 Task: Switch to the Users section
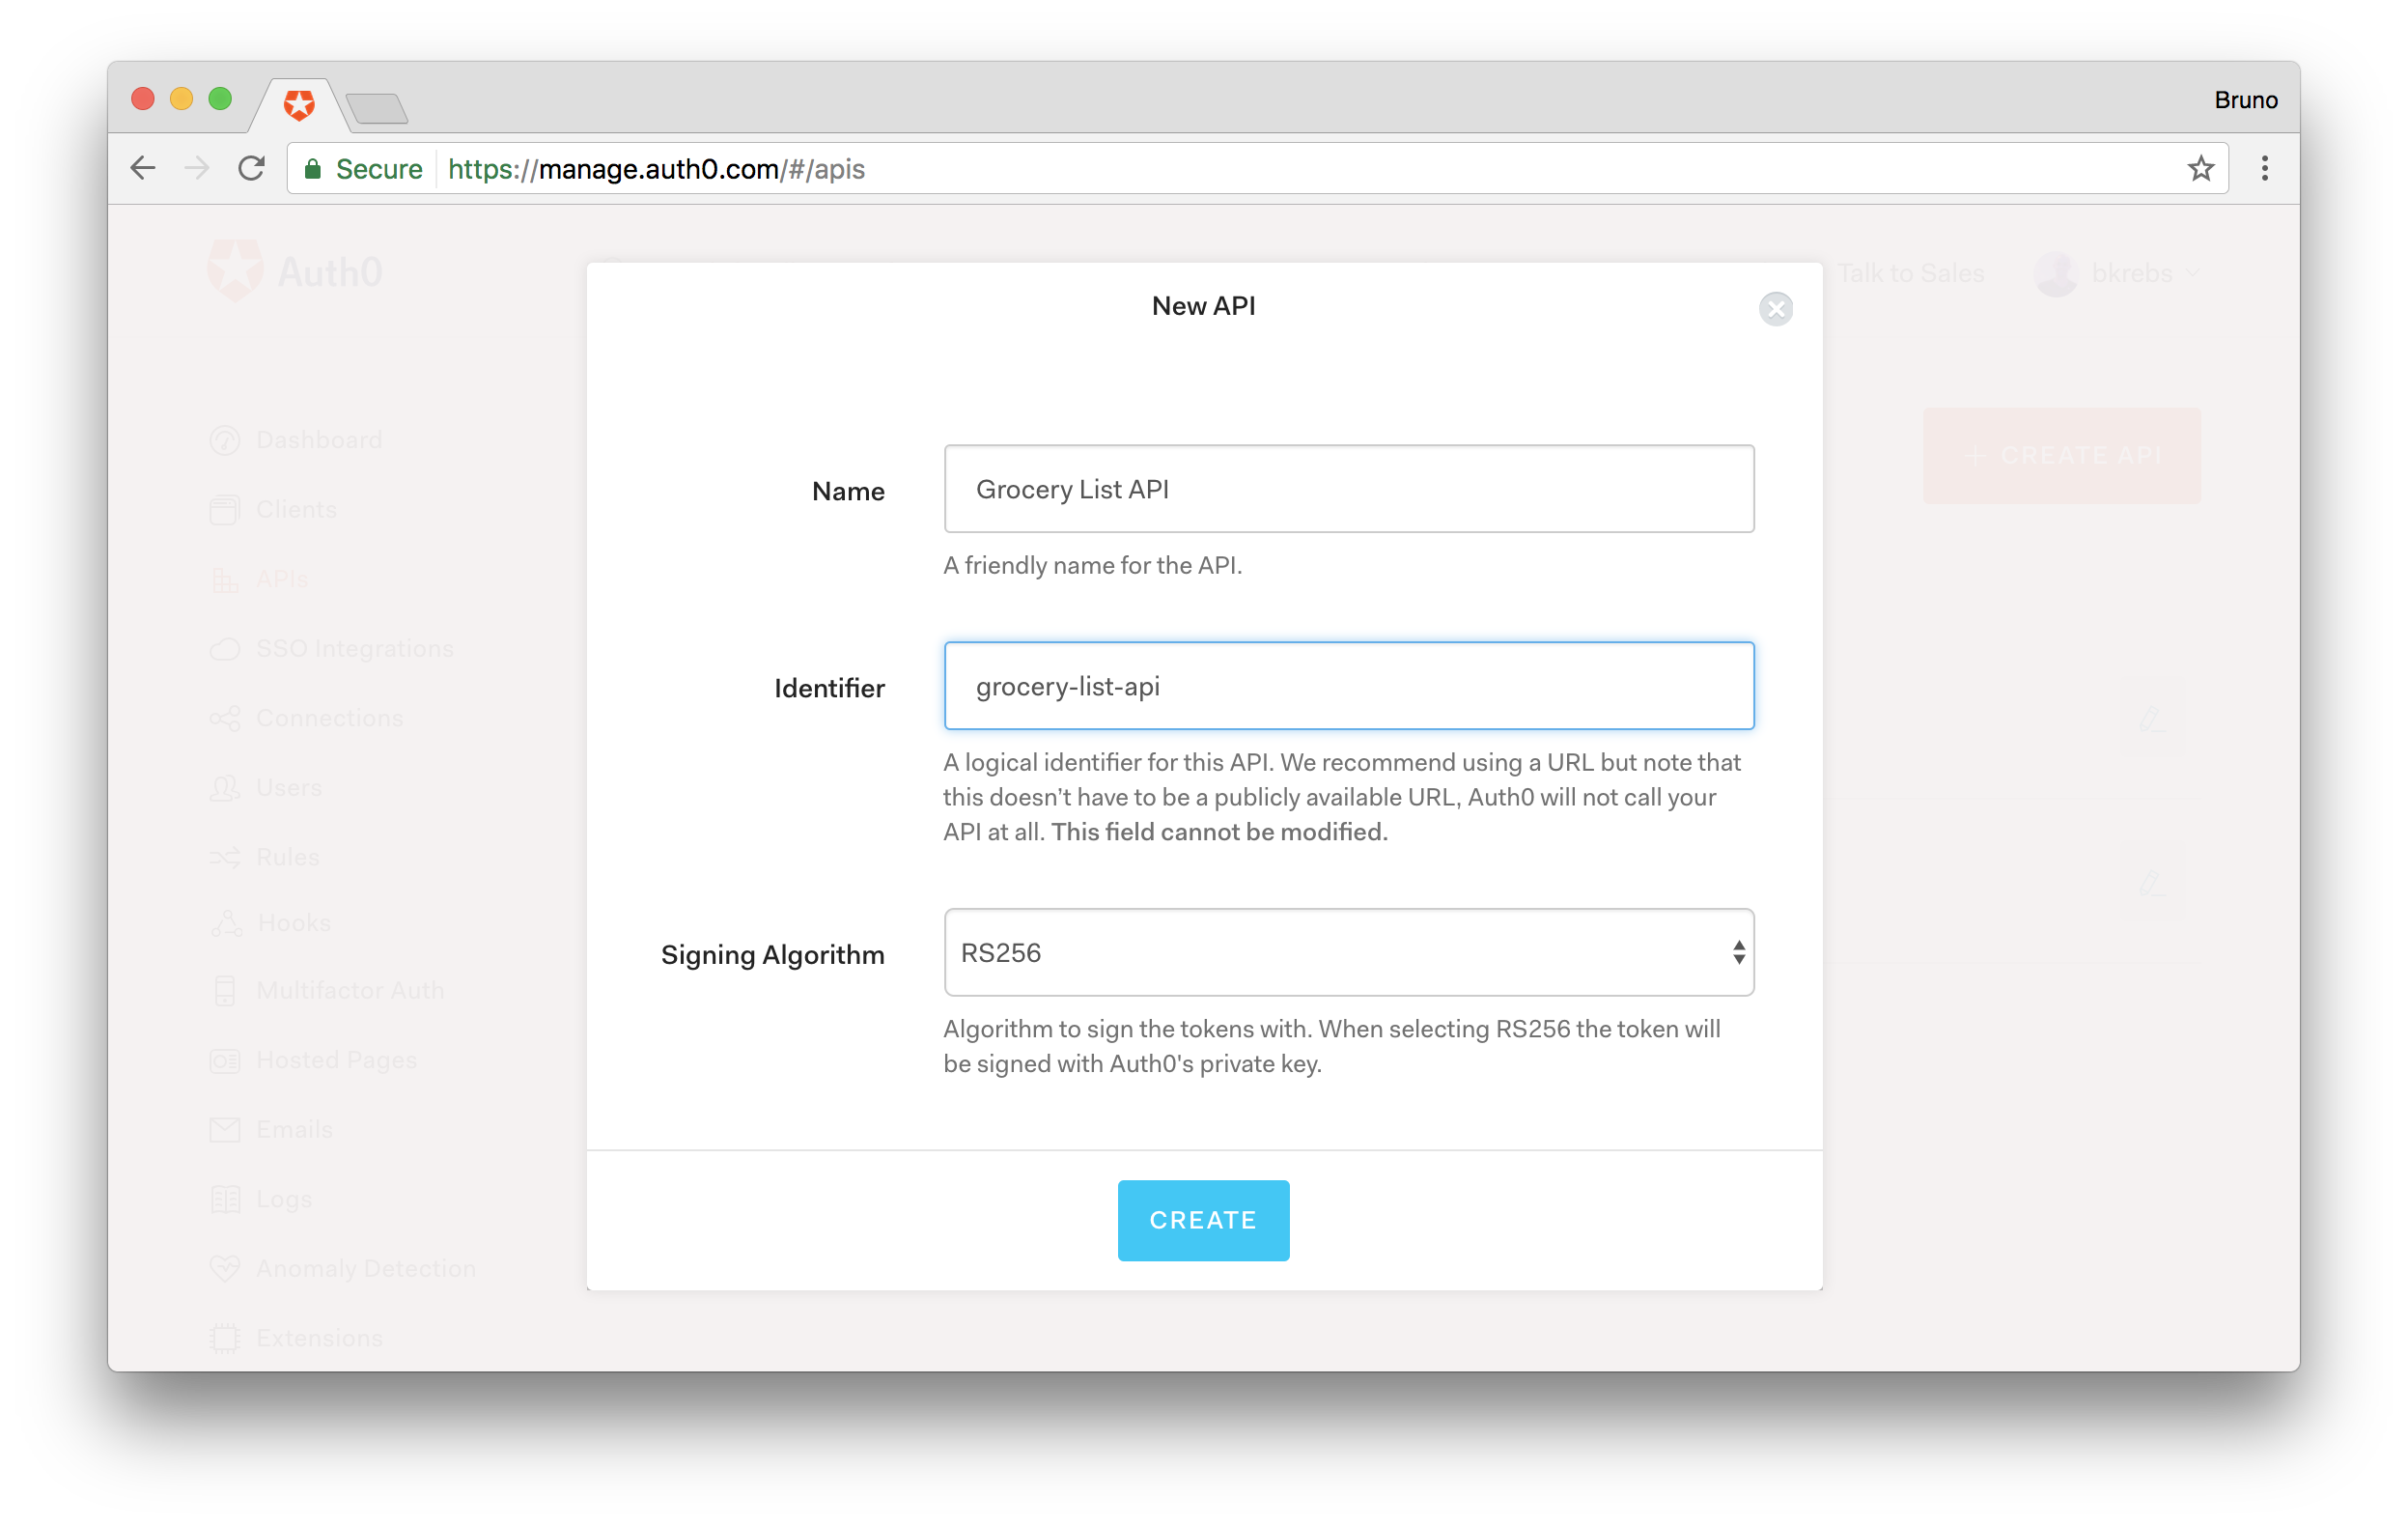click(x=225, y=788)
